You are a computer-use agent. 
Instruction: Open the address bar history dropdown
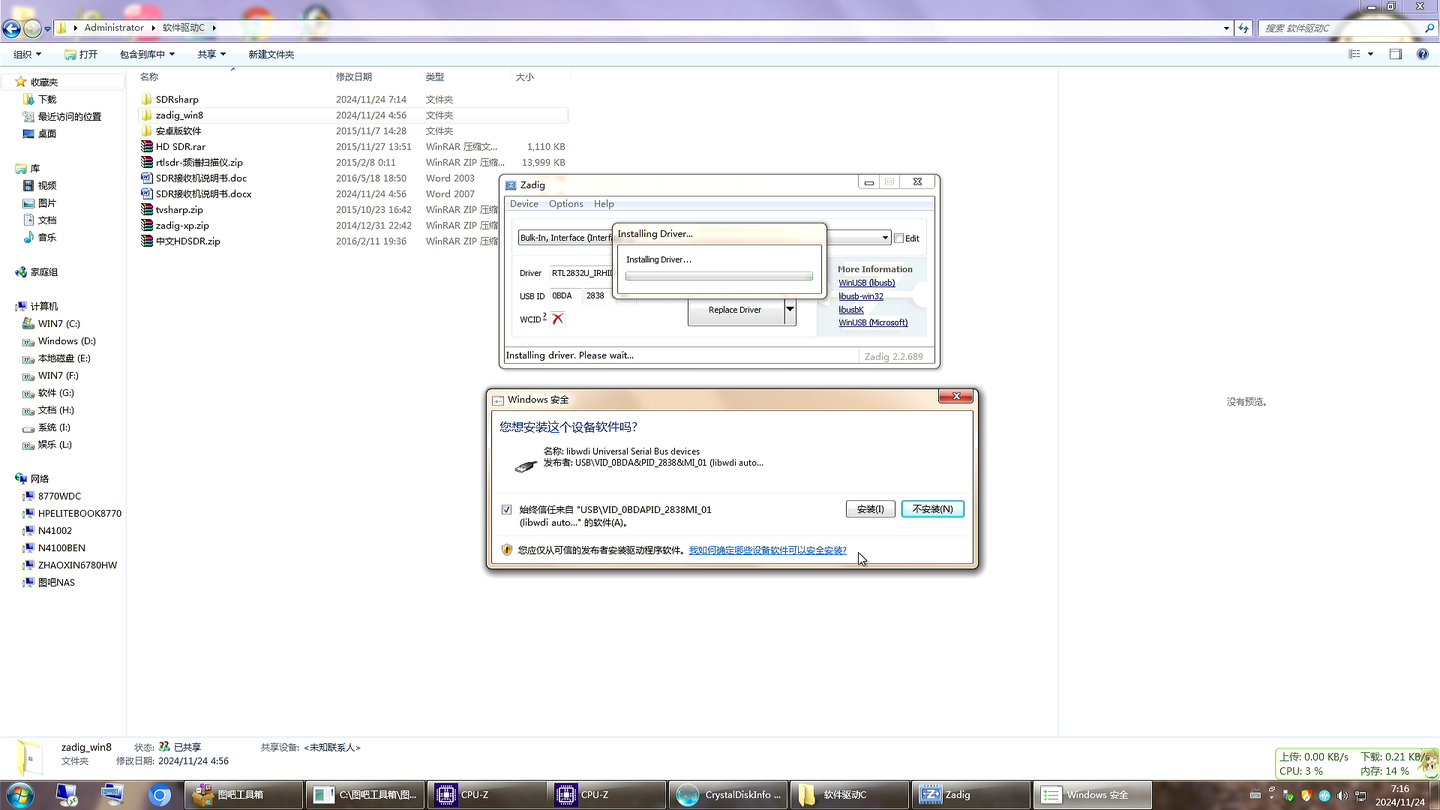(1227, 28)
